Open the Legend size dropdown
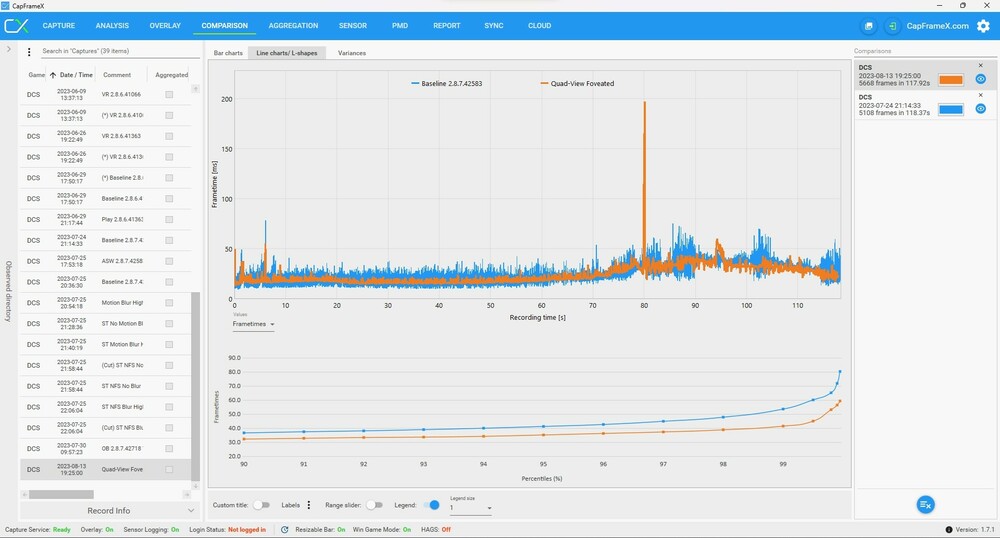 tap(471, 508)
